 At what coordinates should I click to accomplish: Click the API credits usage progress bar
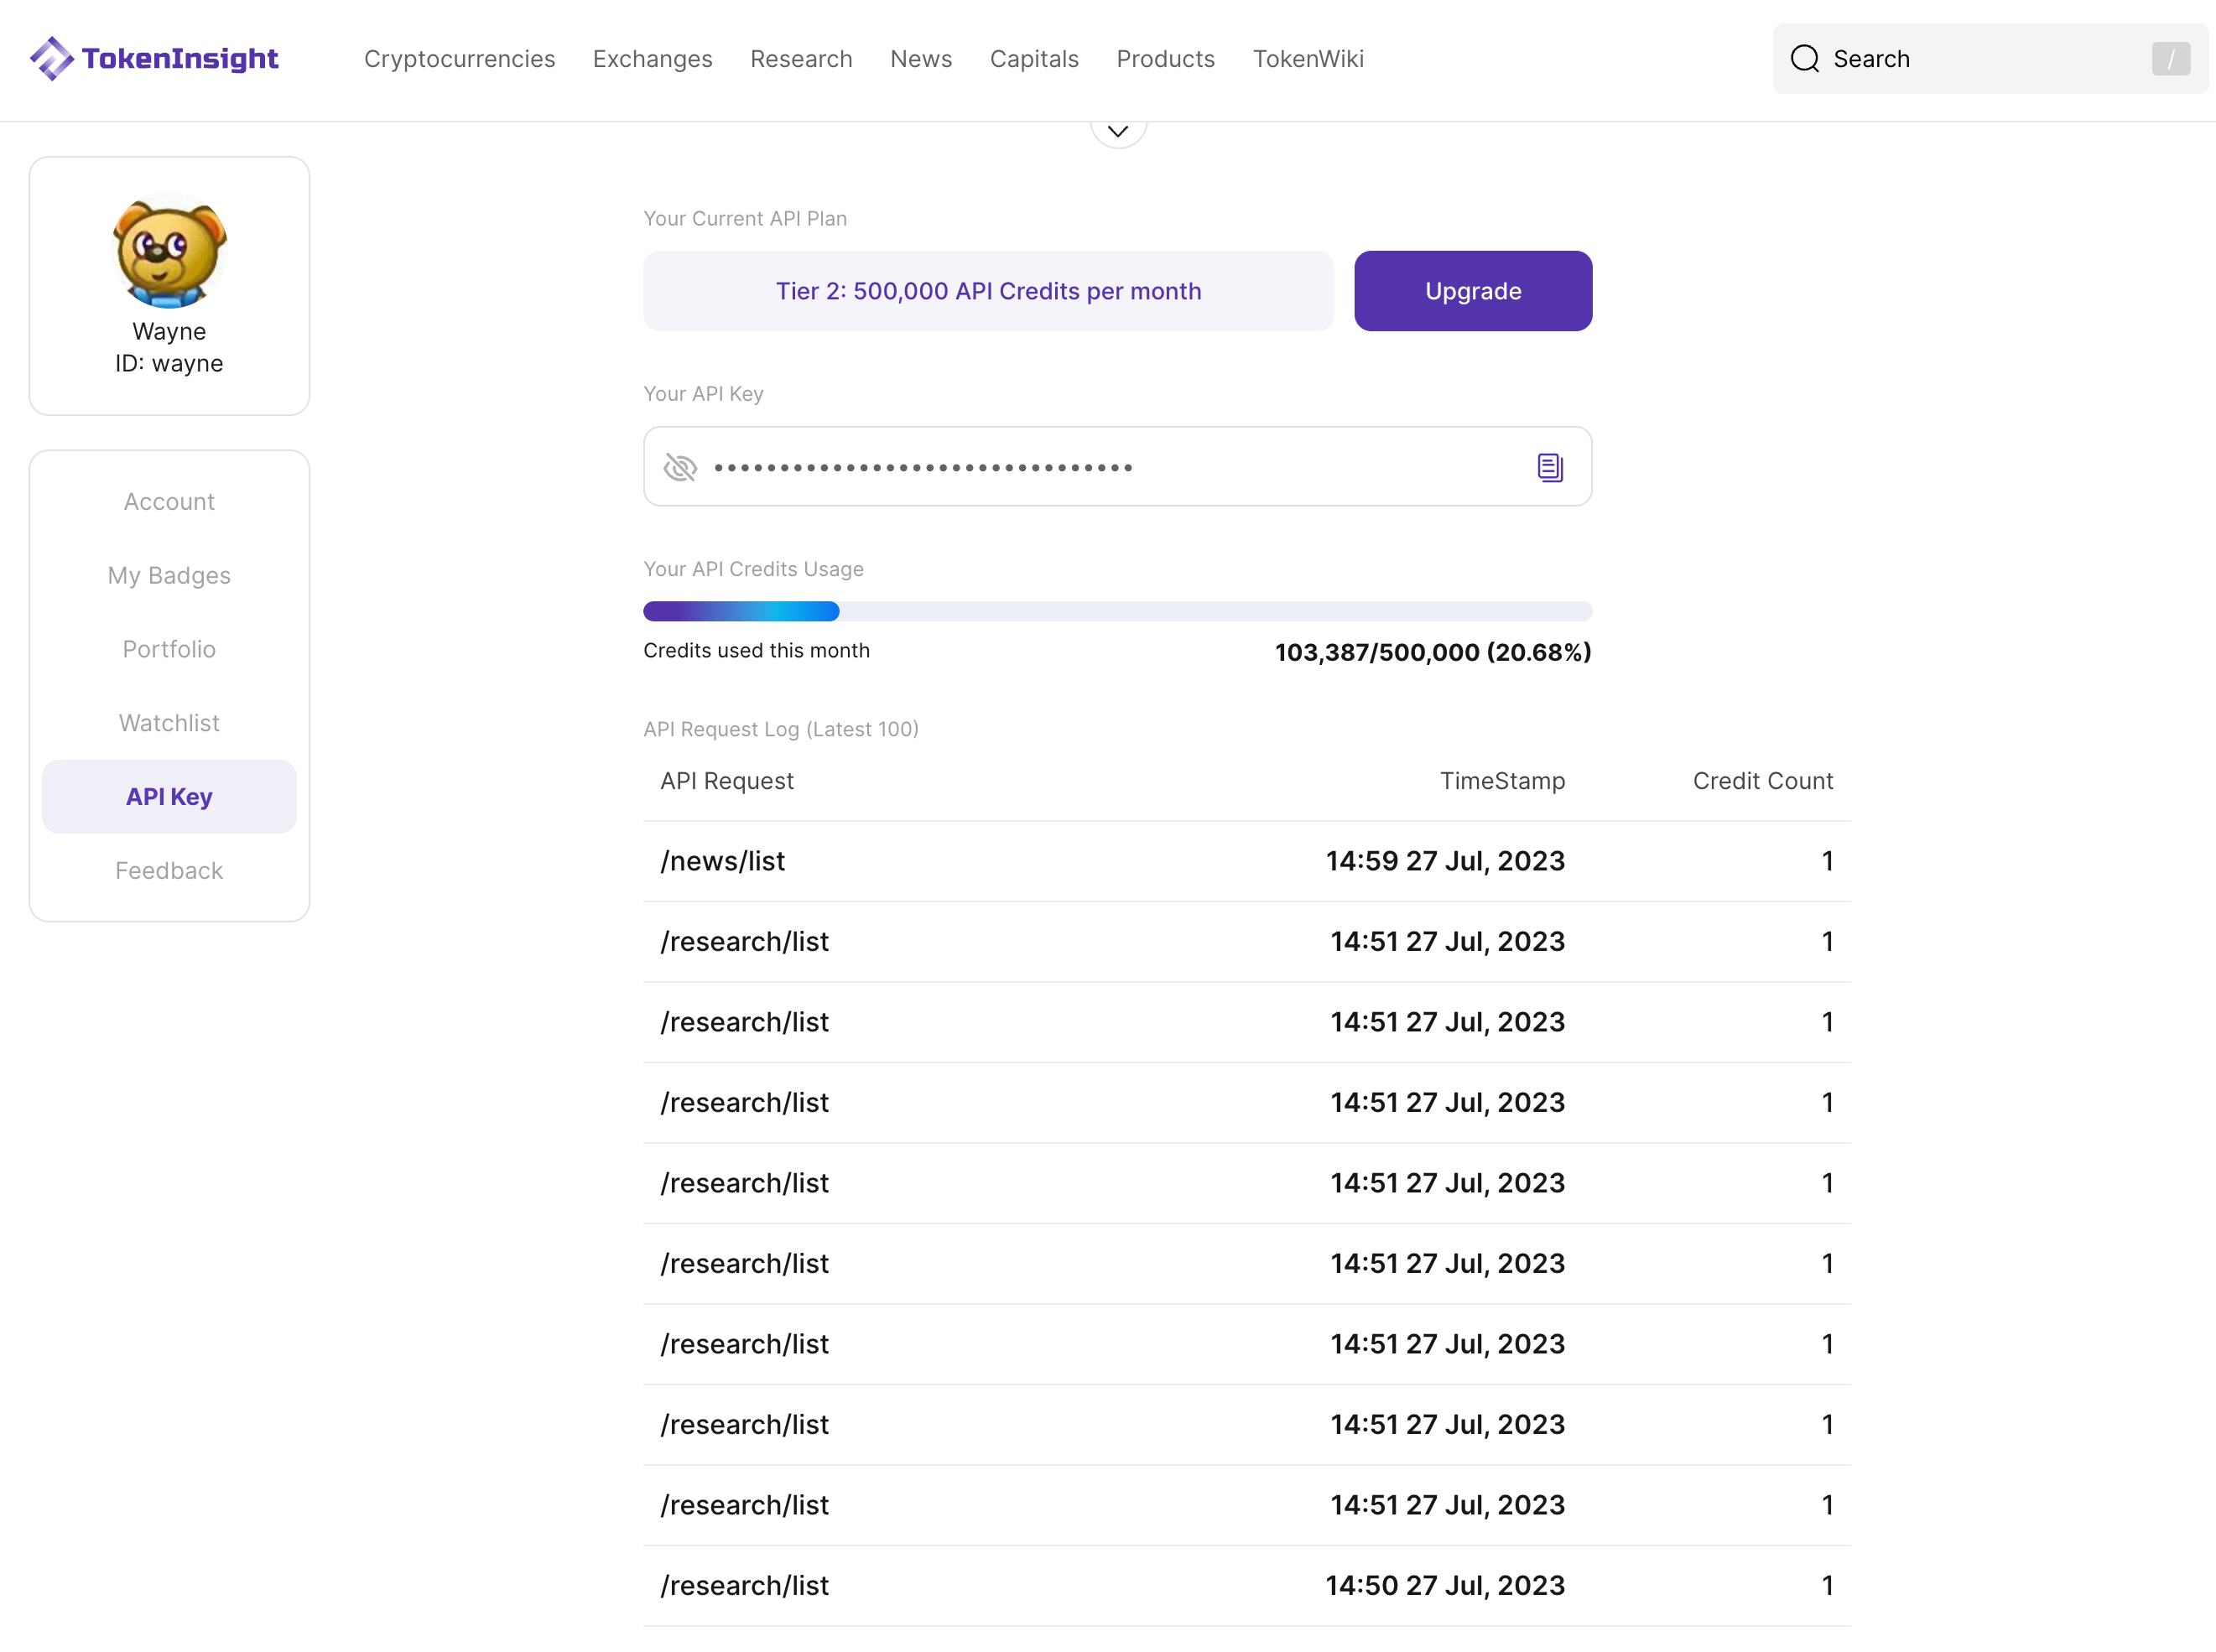click(x=1117, y=611)
